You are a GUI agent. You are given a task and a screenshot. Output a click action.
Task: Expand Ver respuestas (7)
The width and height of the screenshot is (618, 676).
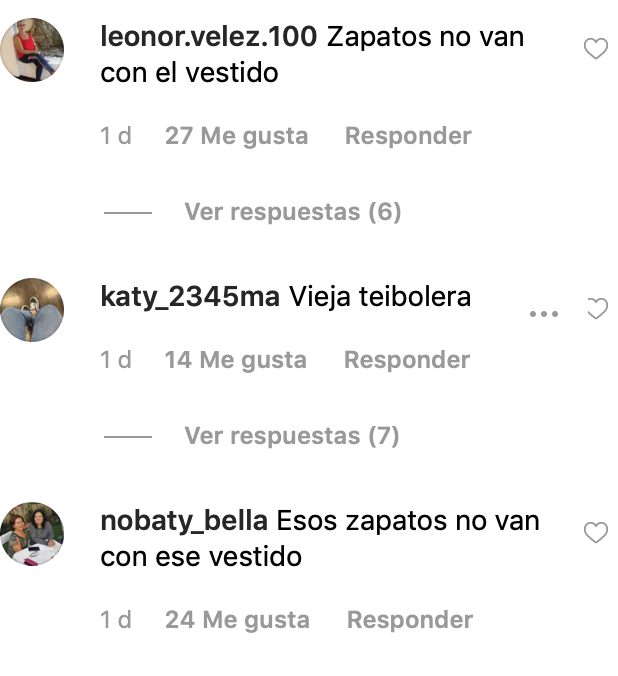tap(292, 436)
